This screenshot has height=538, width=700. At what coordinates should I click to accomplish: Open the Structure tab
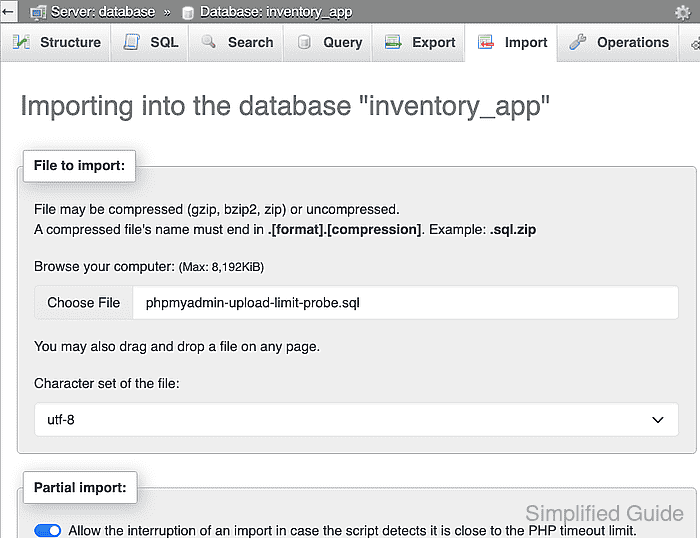pyautogui.click(x=56, y=42)
